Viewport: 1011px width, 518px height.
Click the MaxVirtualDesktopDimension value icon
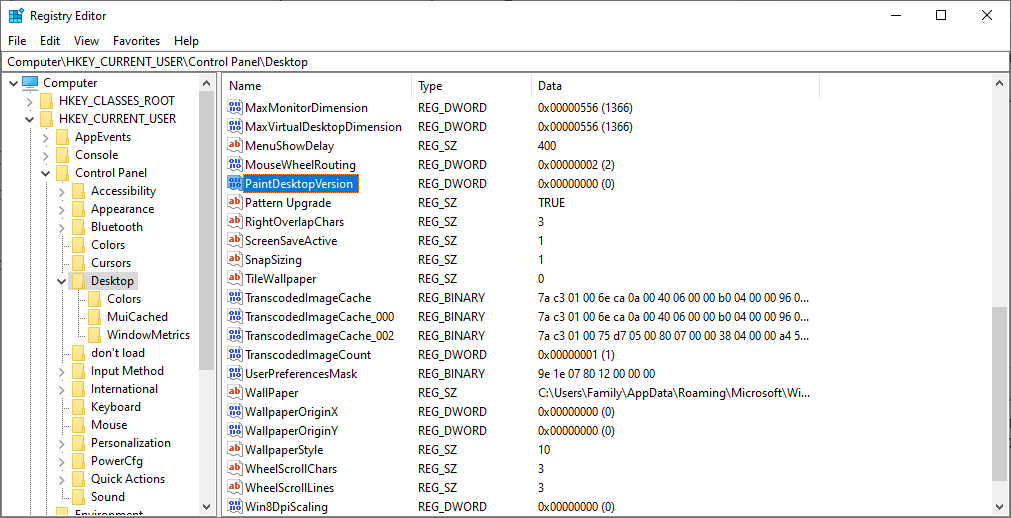pos(235,126)
